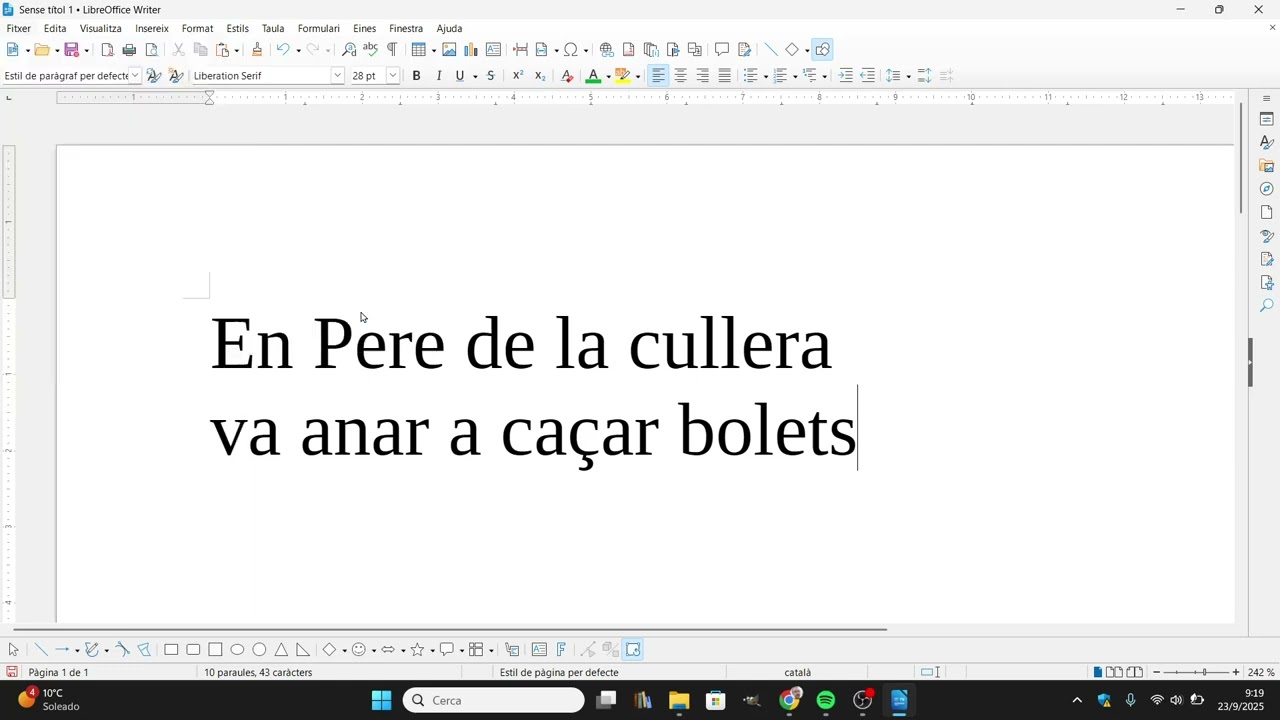Click the Print icon
Screen dimensions: 1280x720
[x=129, y=50]
